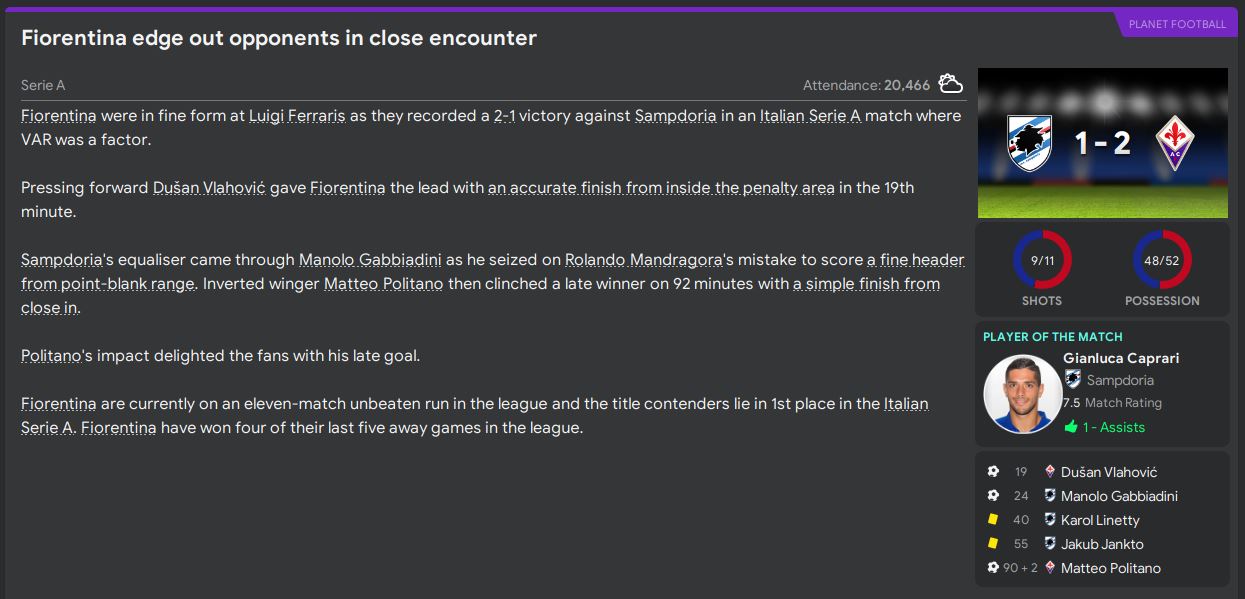Open the Luigi Ferraris stadium link

click(297, 116)
